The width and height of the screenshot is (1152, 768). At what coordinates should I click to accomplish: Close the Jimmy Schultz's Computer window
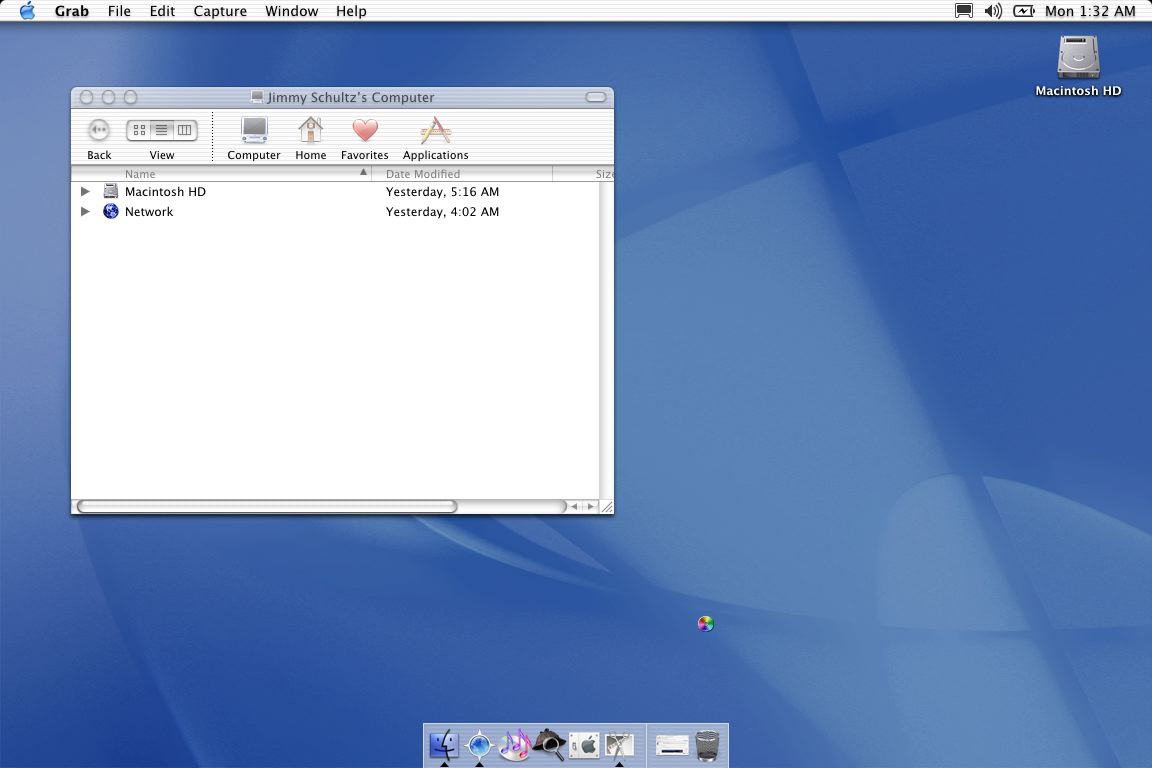point(87,97)
